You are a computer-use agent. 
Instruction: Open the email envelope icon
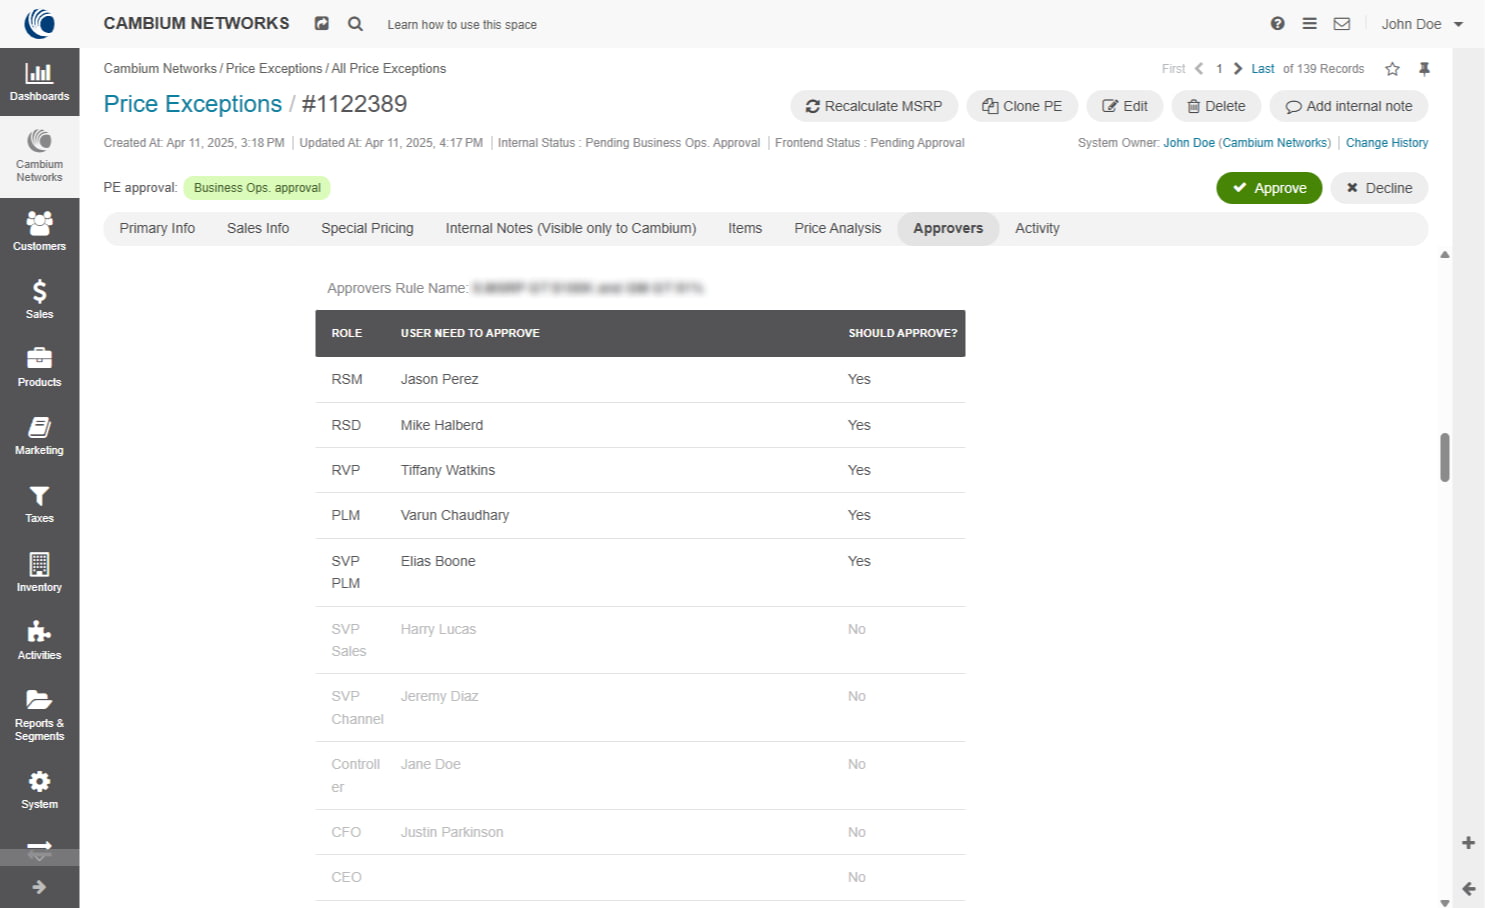tap(1342, 23)
